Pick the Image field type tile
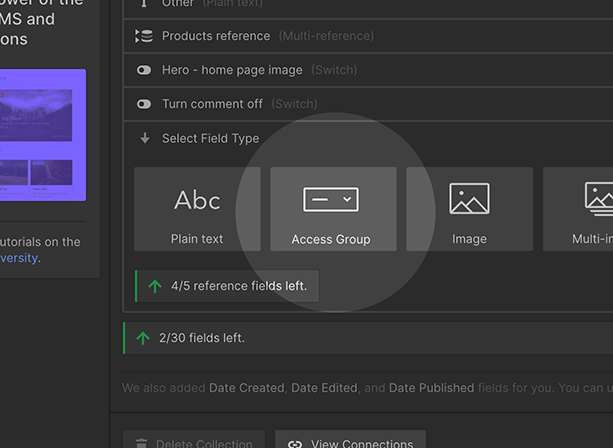 [x=469, y=208]
